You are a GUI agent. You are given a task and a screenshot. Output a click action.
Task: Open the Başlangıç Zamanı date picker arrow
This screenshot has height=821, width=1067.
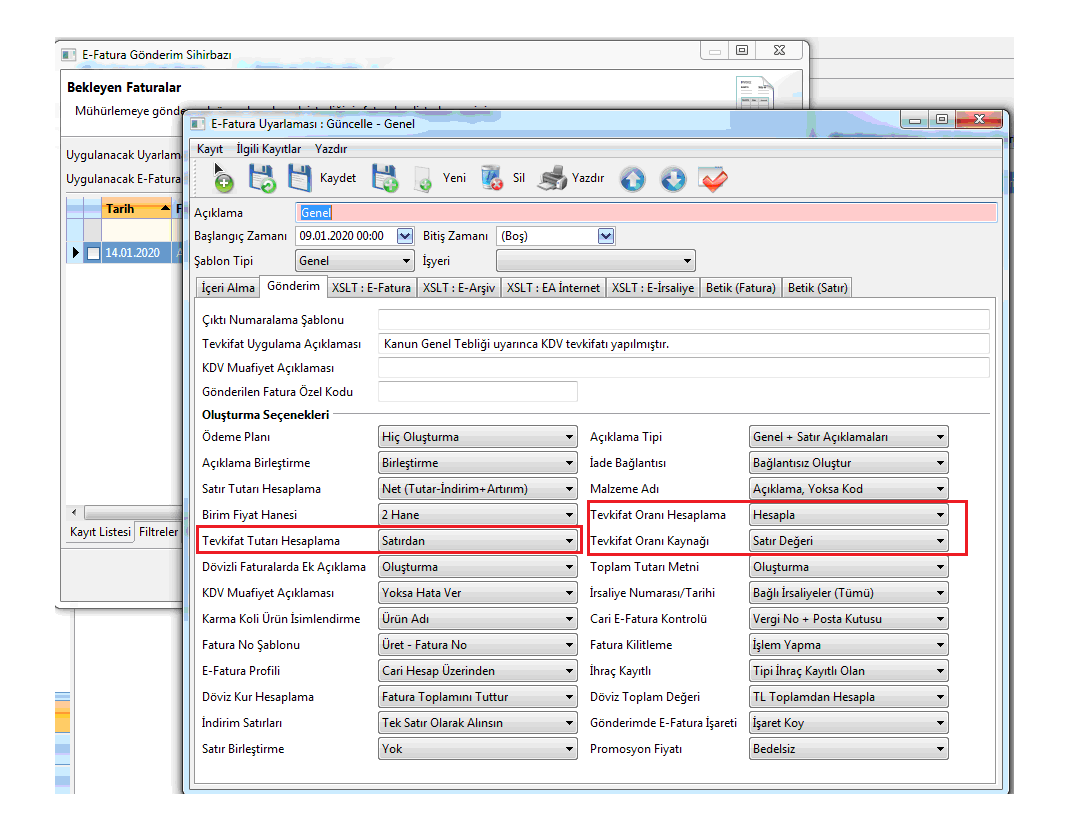(x=404, y=236)
